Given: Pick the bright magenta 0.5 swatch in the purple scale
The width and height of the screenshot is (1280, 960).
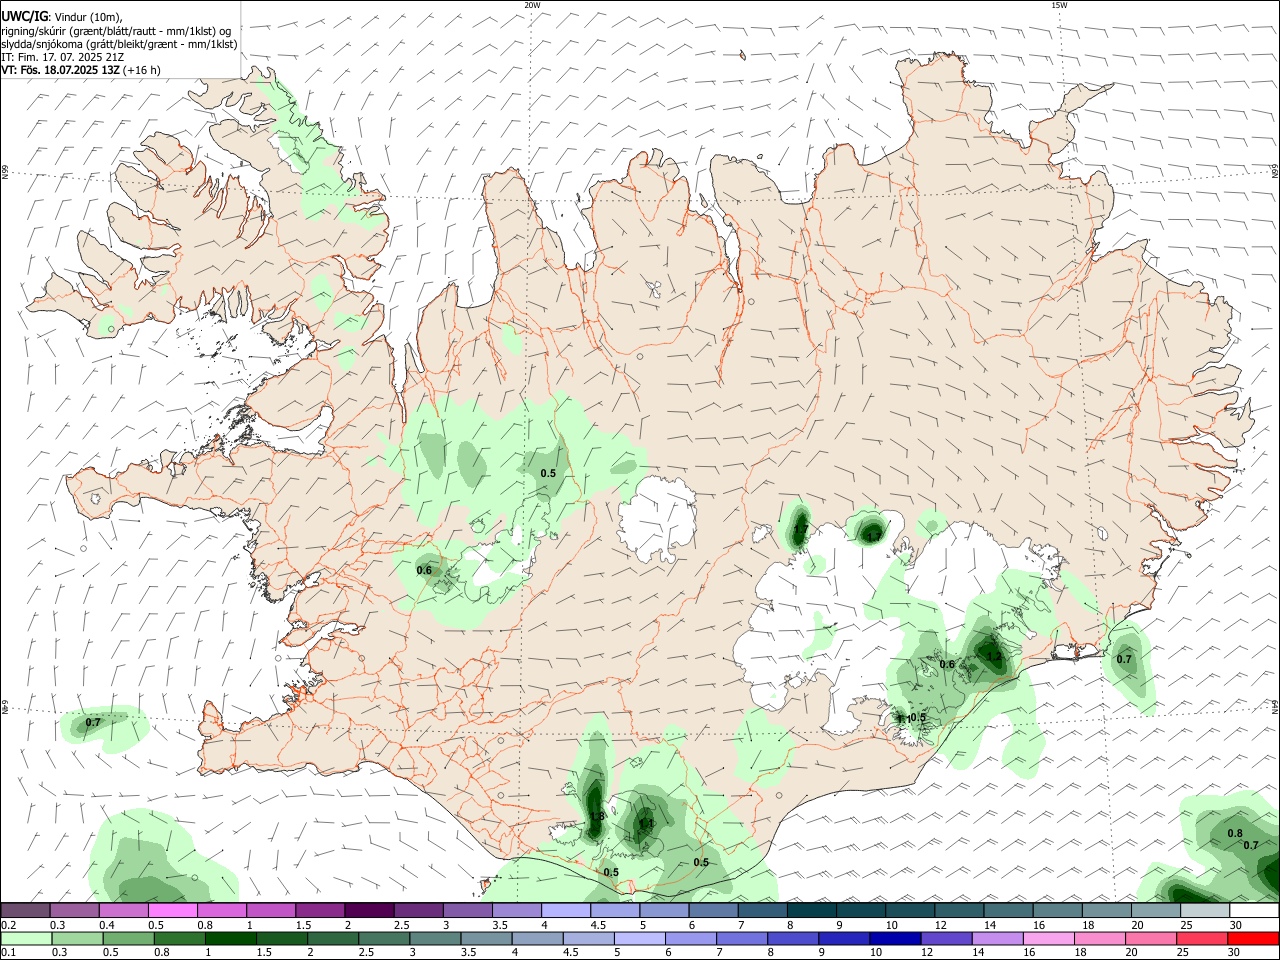Looking at the screenshot, I should pyautogui.click(x=172, y=910).
